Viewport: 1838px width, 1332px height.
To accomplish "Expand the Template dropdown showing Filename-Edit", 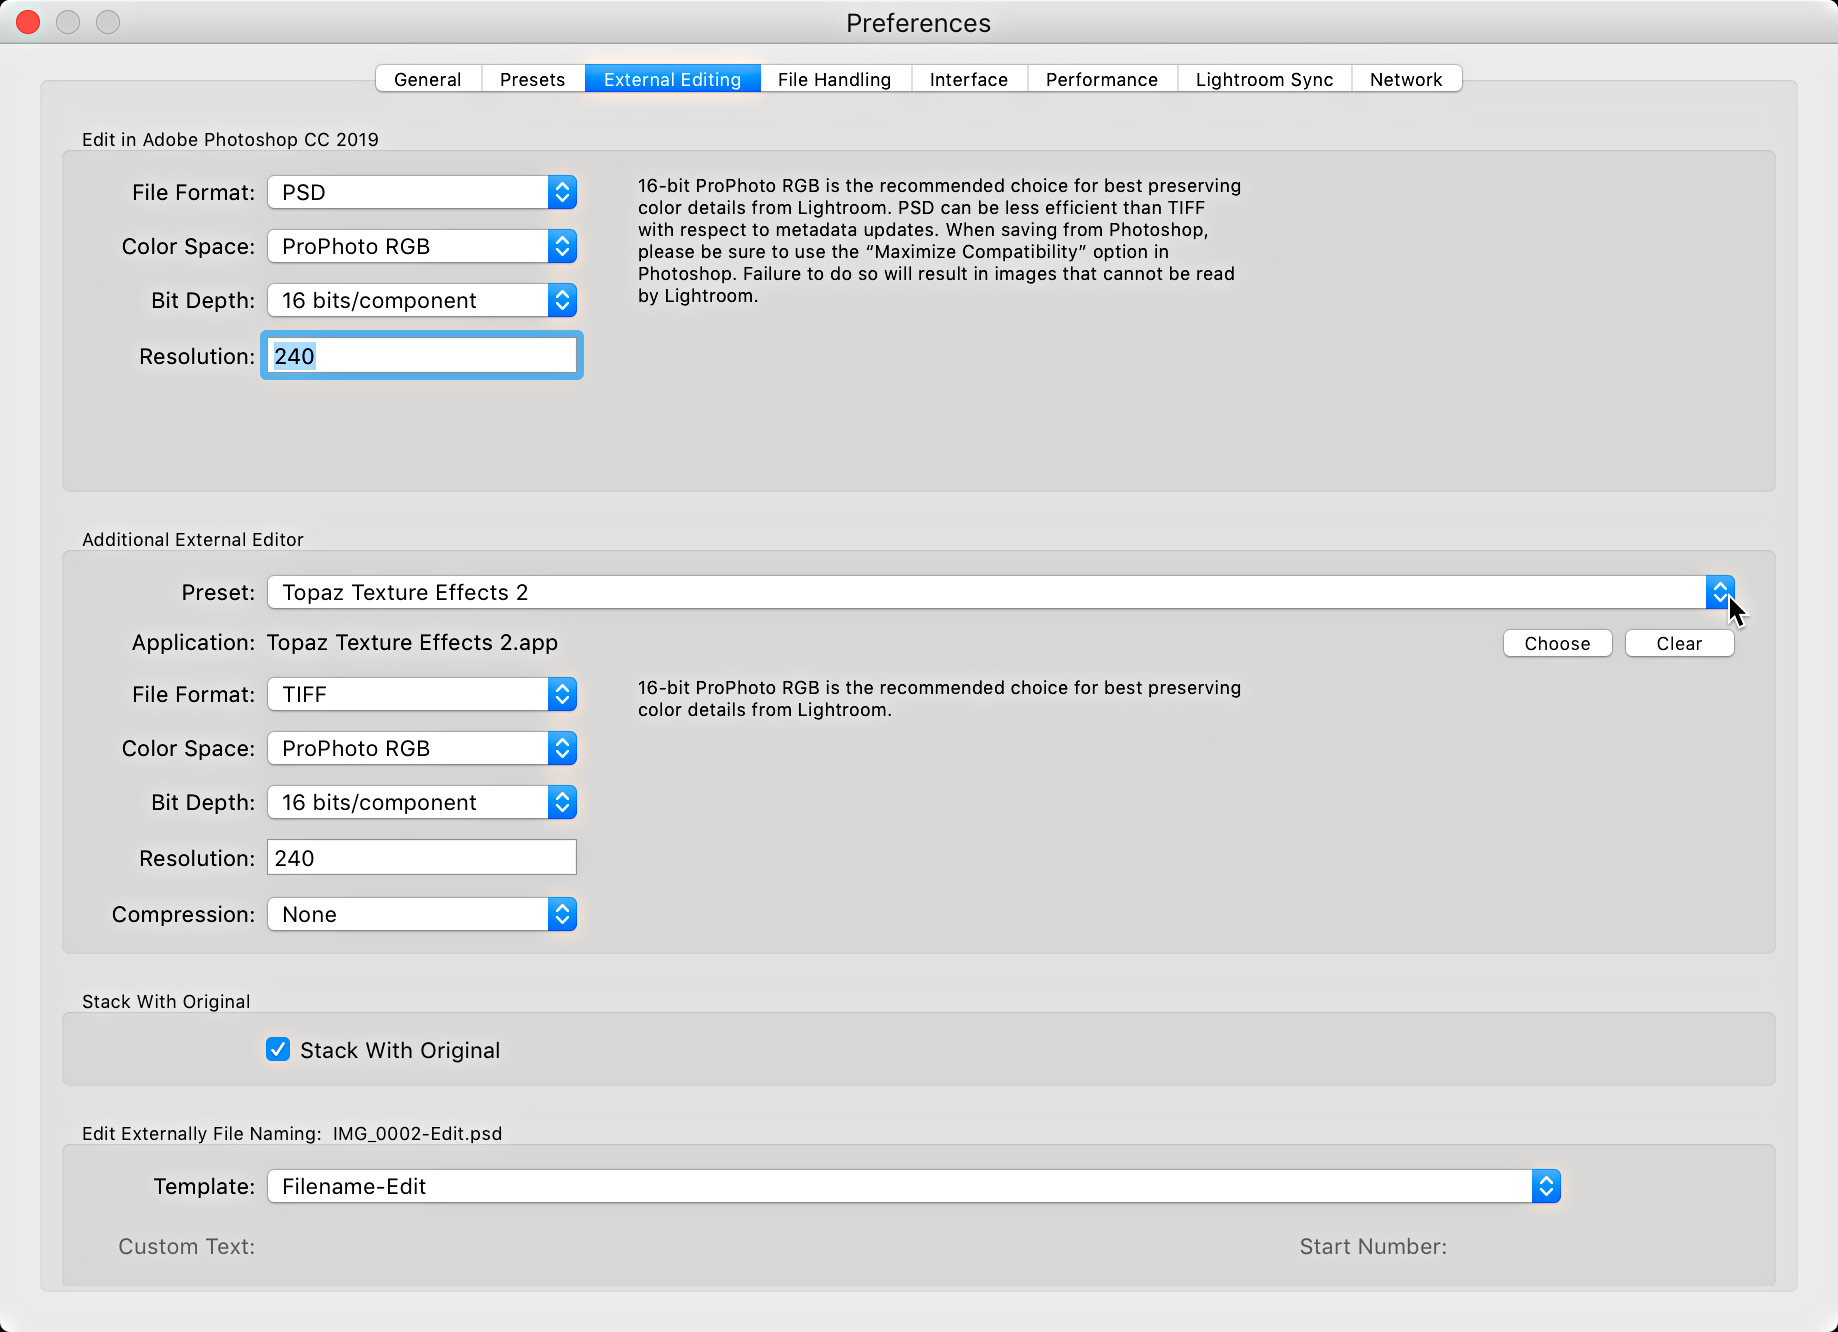I will pos(1544,1186).
